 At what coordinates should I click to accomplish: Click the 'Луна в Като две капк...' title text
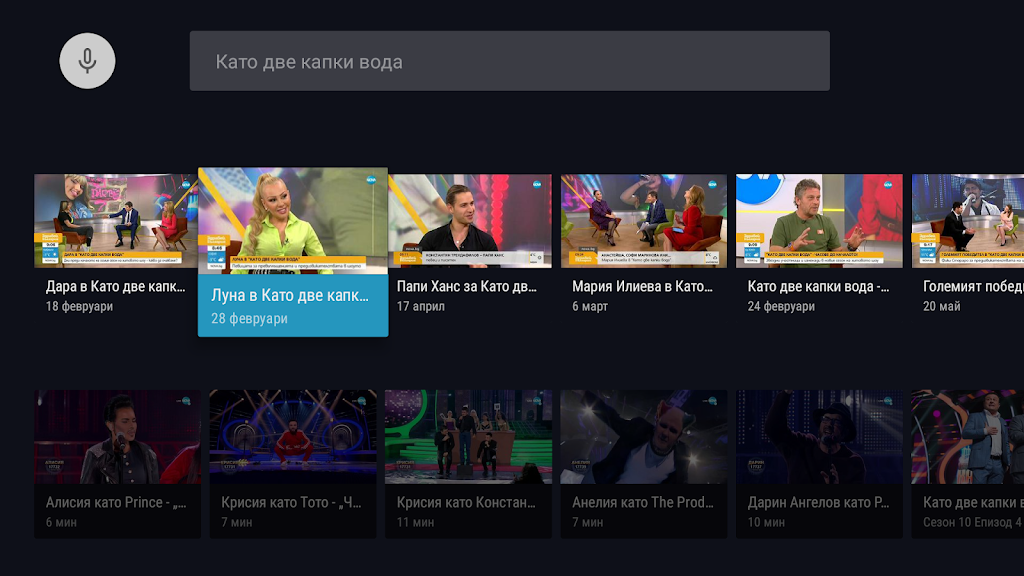click(x=291, y=296)
